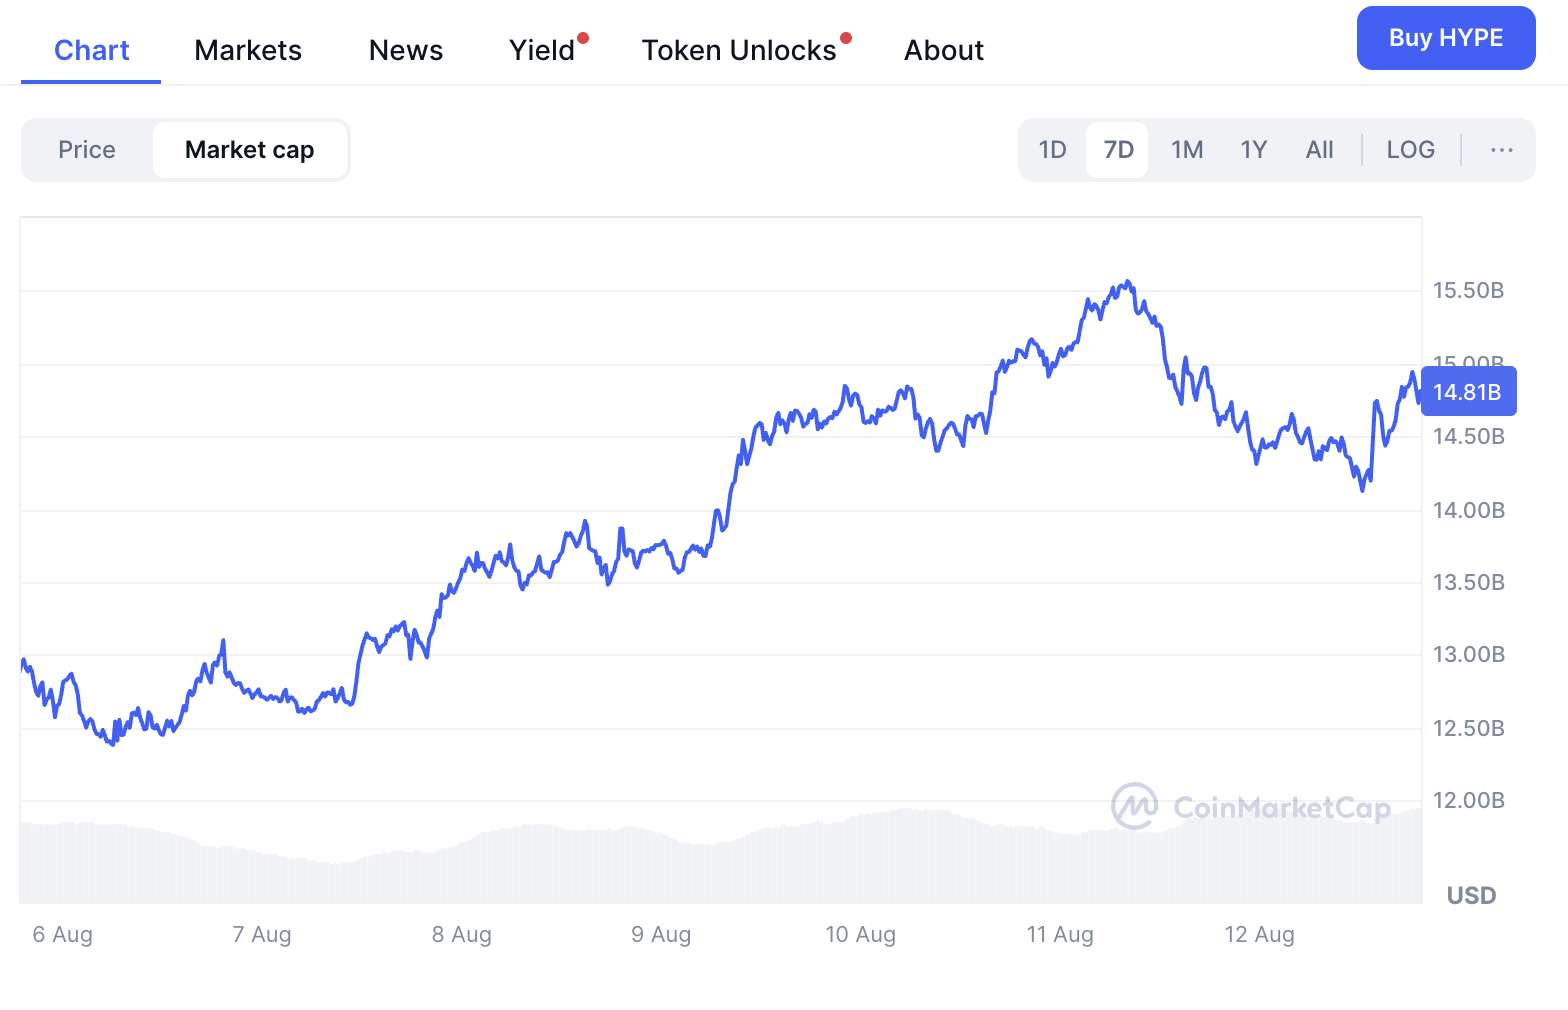Image resolution: width=1568 pixels, height=1010 pixels.
Task: Select the 1D timeframe
Action: tap(1052, 149)
